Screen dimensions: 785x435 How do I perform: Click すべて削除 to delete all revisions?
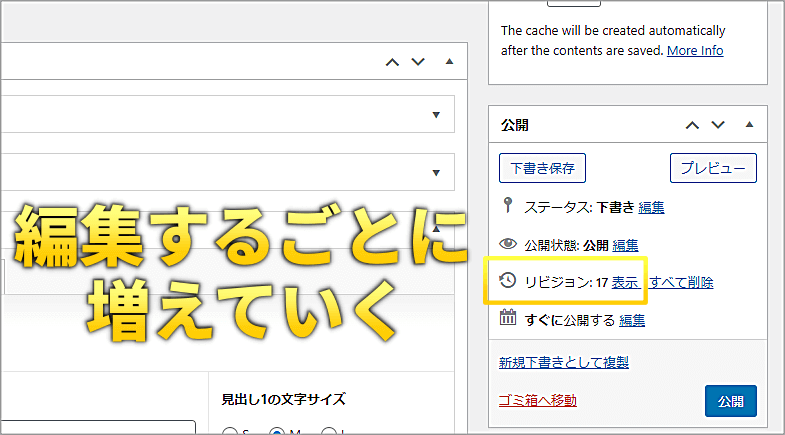(681, 282)
